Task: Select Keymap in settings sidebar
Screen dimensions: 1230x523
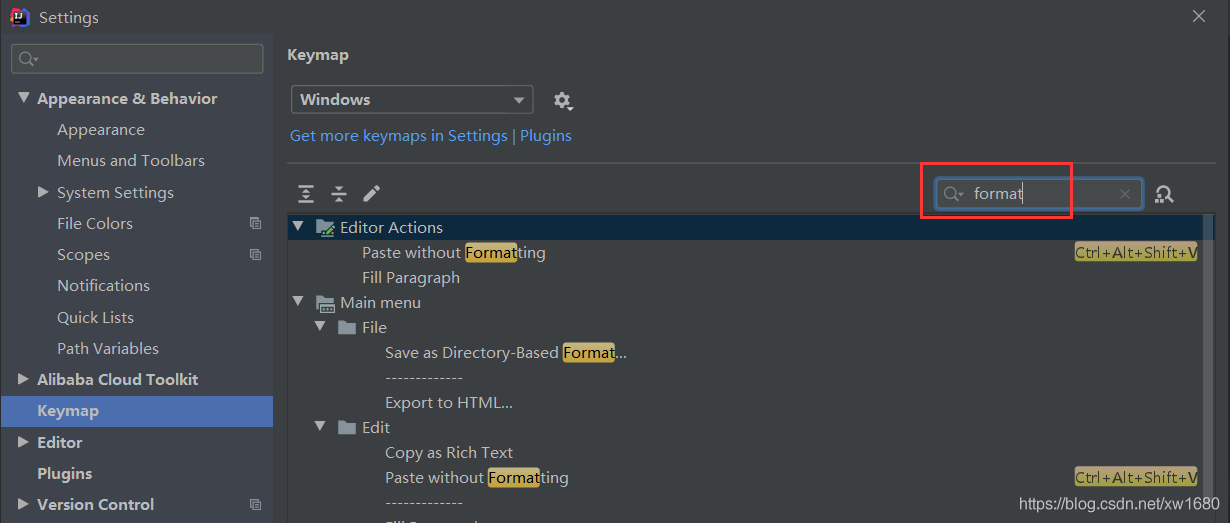Action: (x=136, y=411)
